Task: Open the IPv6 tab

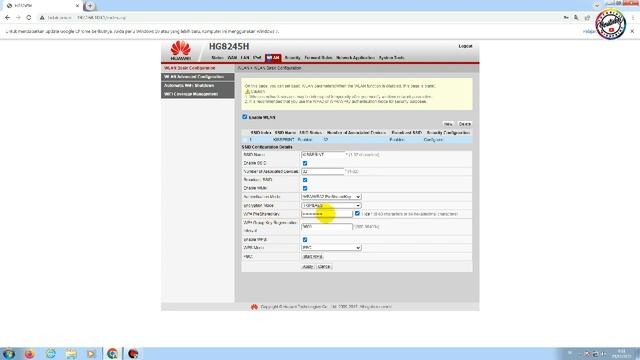Action: coord(257,58)
